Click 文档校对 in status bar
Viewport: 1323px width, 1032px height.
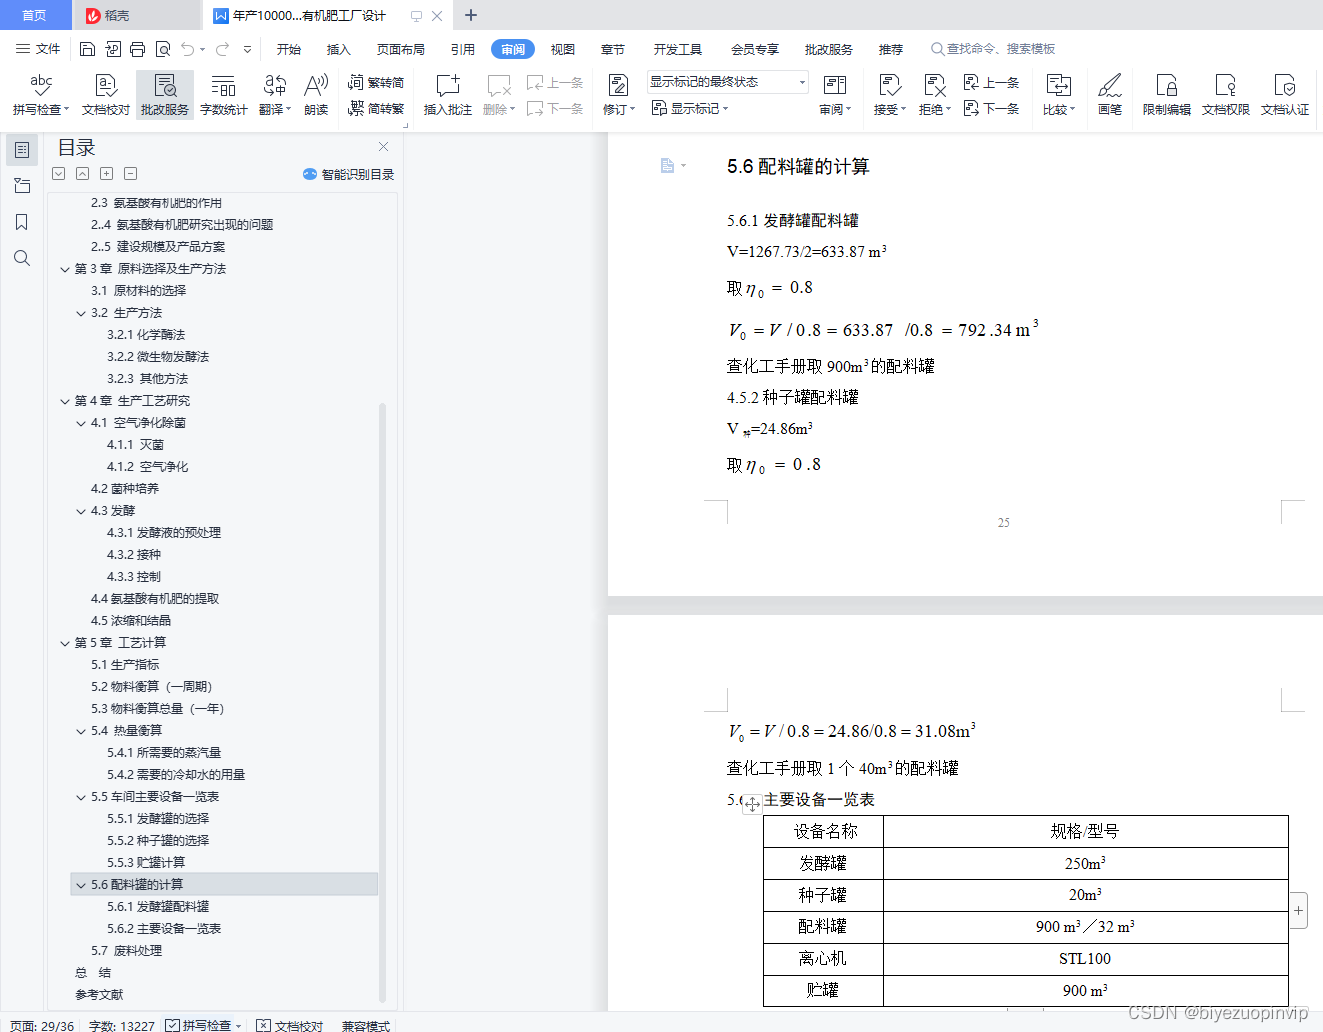(290, 1025)
